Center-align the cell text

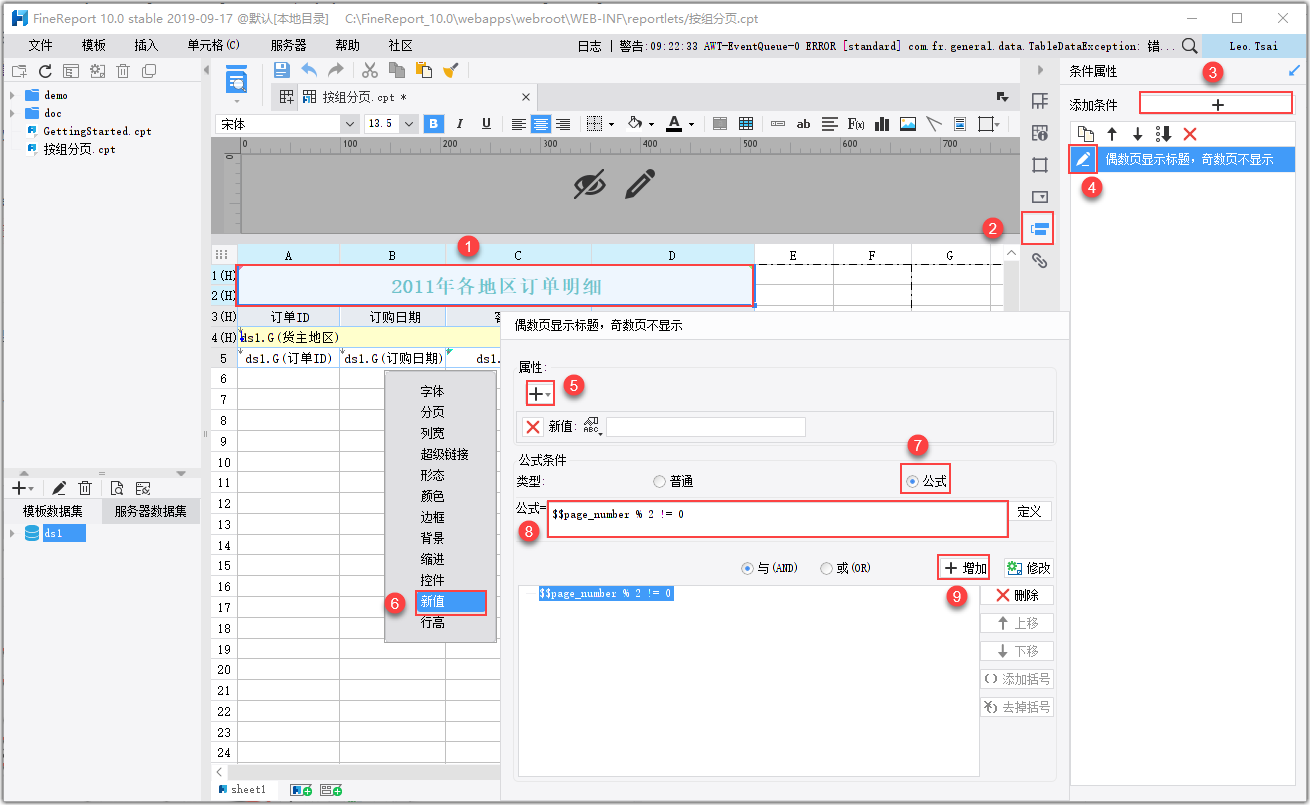point(541,124)
